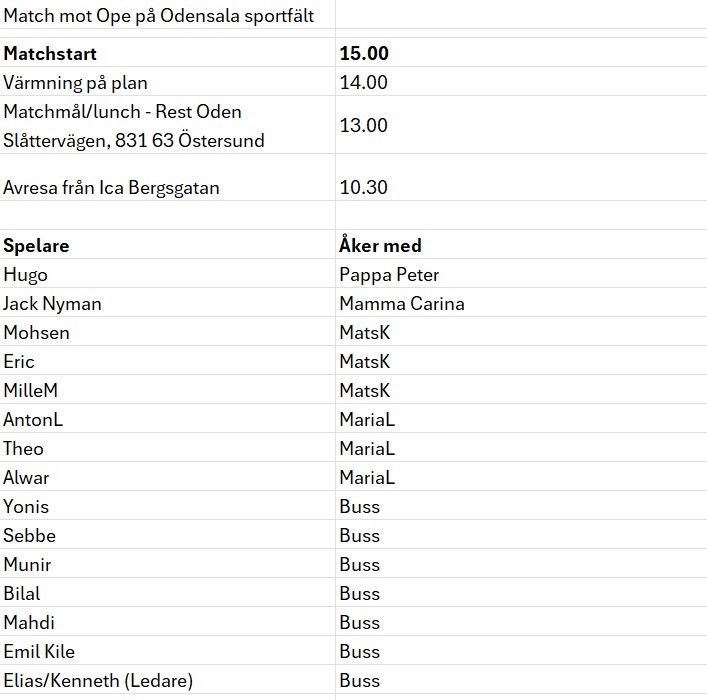
Task: Select the Matchstart header cell
Action: click(167, 52)
